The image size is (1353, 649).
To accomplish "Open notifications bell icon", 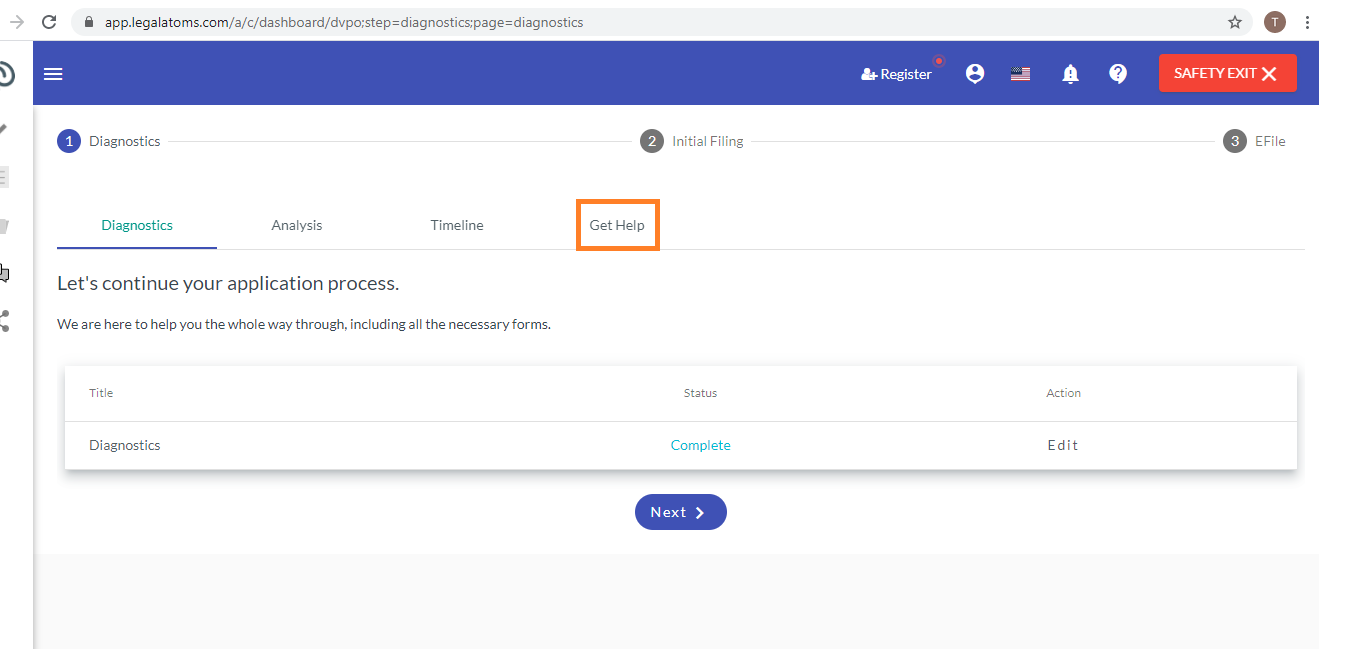I will (1071, 74).
